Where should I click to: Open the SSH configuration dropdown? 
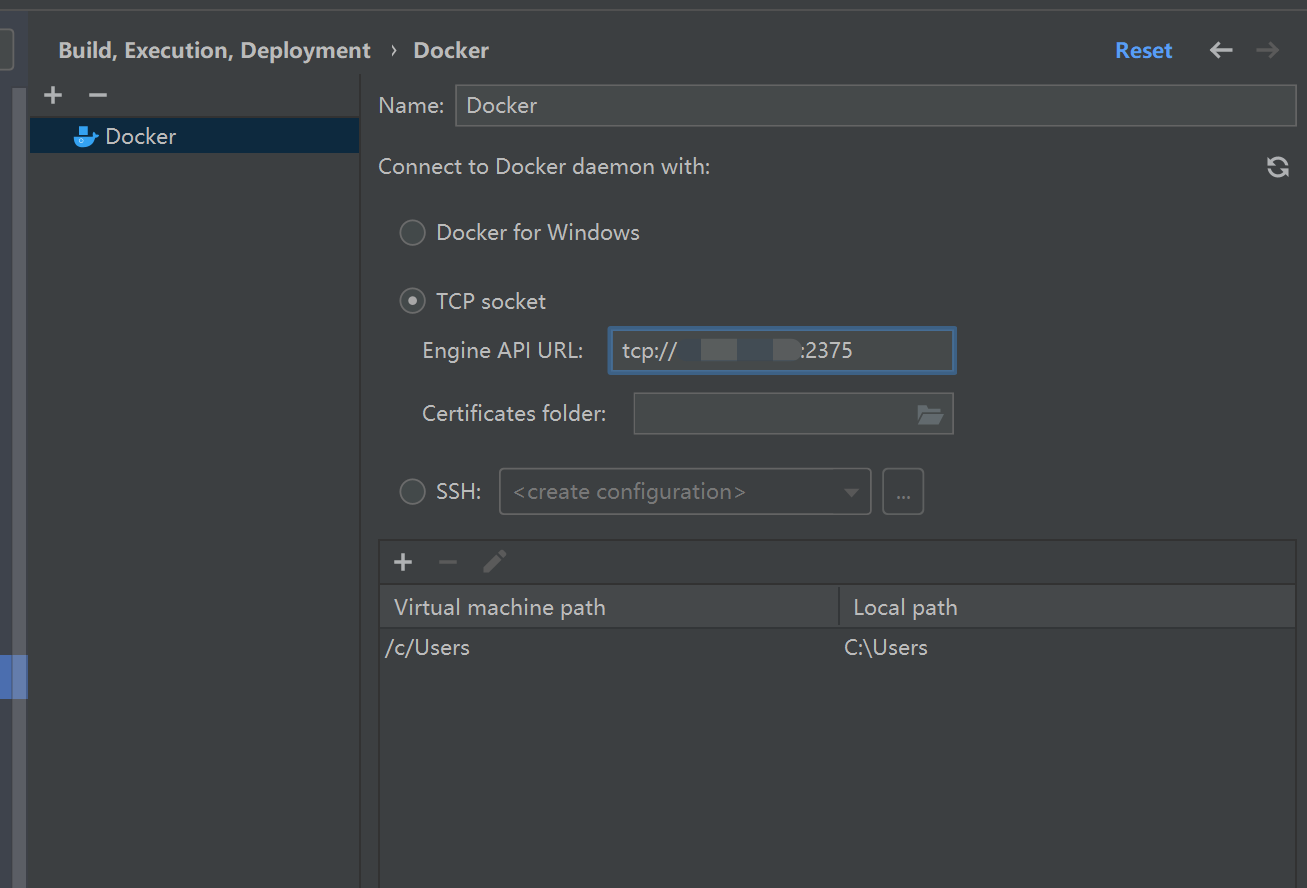point(685,492)
